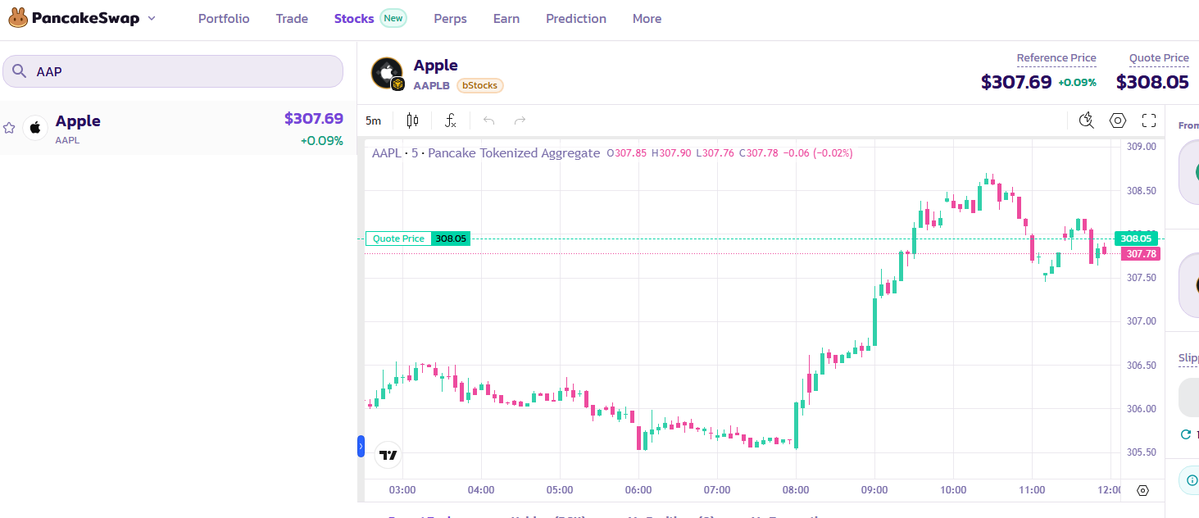Click the Quote Price chart line label
Screen dimensions: 1199x518
398,239
